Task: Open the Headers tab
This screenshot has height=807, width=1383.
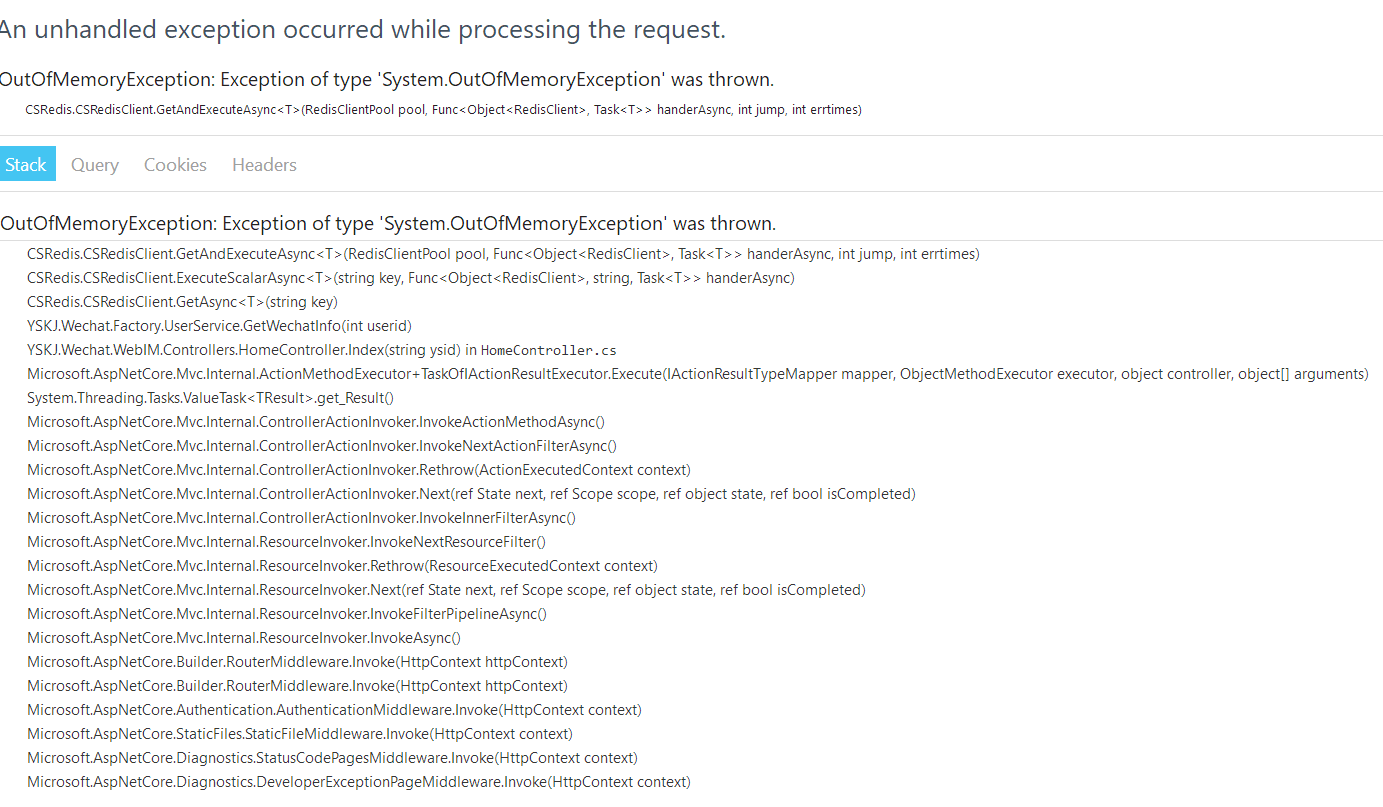Action: tap(263, 164)
